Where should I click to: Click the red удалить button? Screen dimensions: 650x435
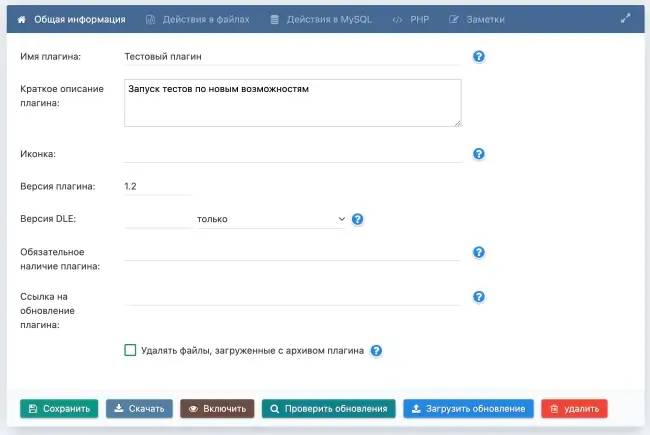574,409
